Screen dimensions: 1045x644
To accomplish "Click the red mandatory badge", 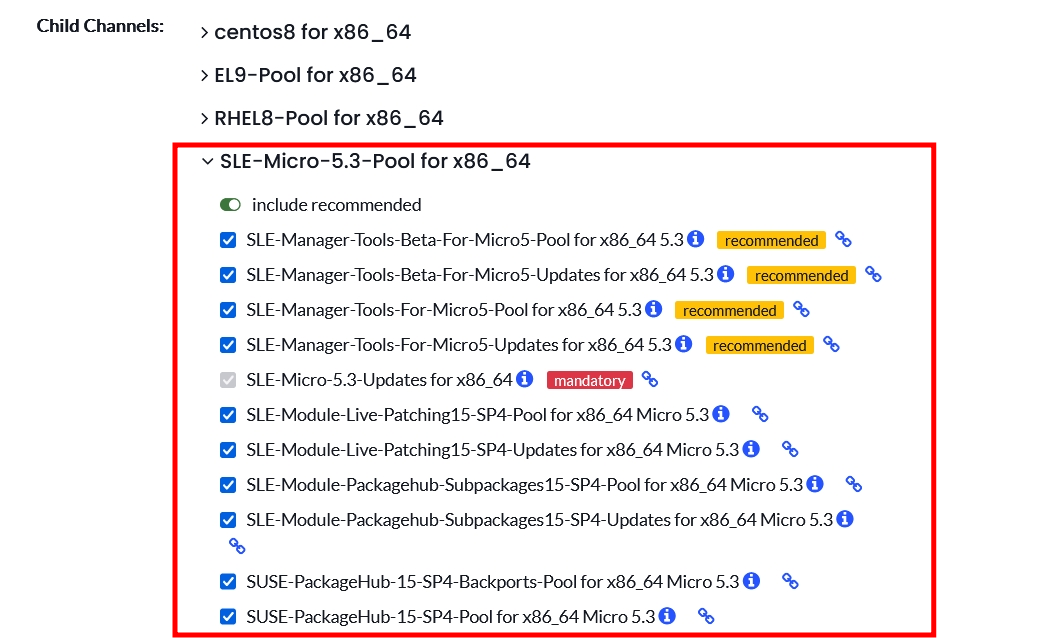I will coord(590,380).
